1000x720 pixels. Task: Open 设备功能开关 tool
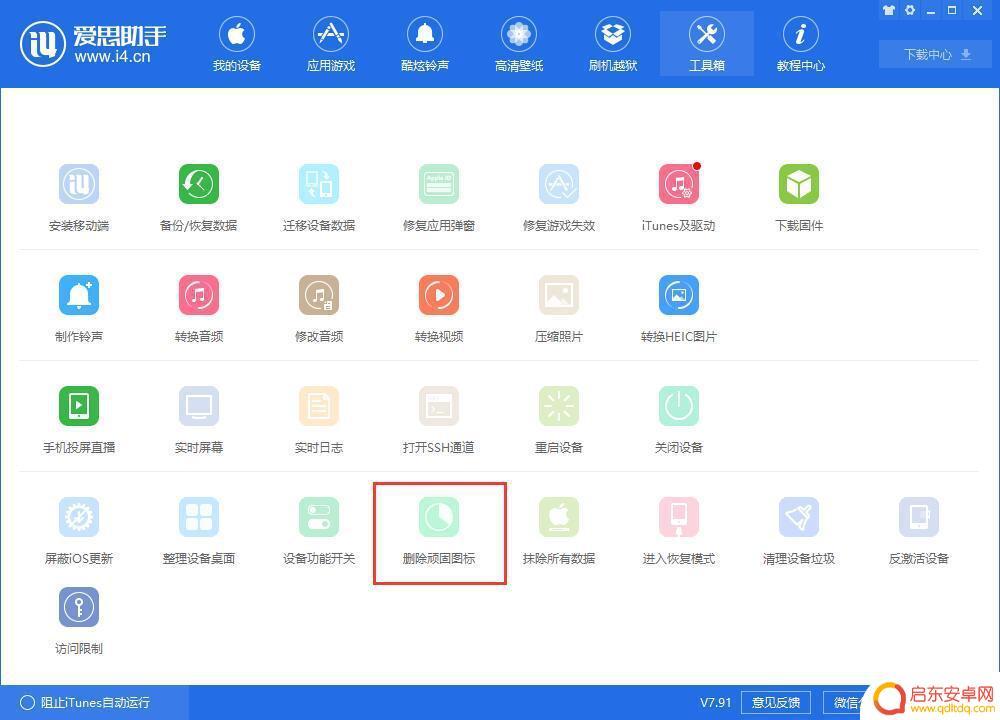point(319,531)
